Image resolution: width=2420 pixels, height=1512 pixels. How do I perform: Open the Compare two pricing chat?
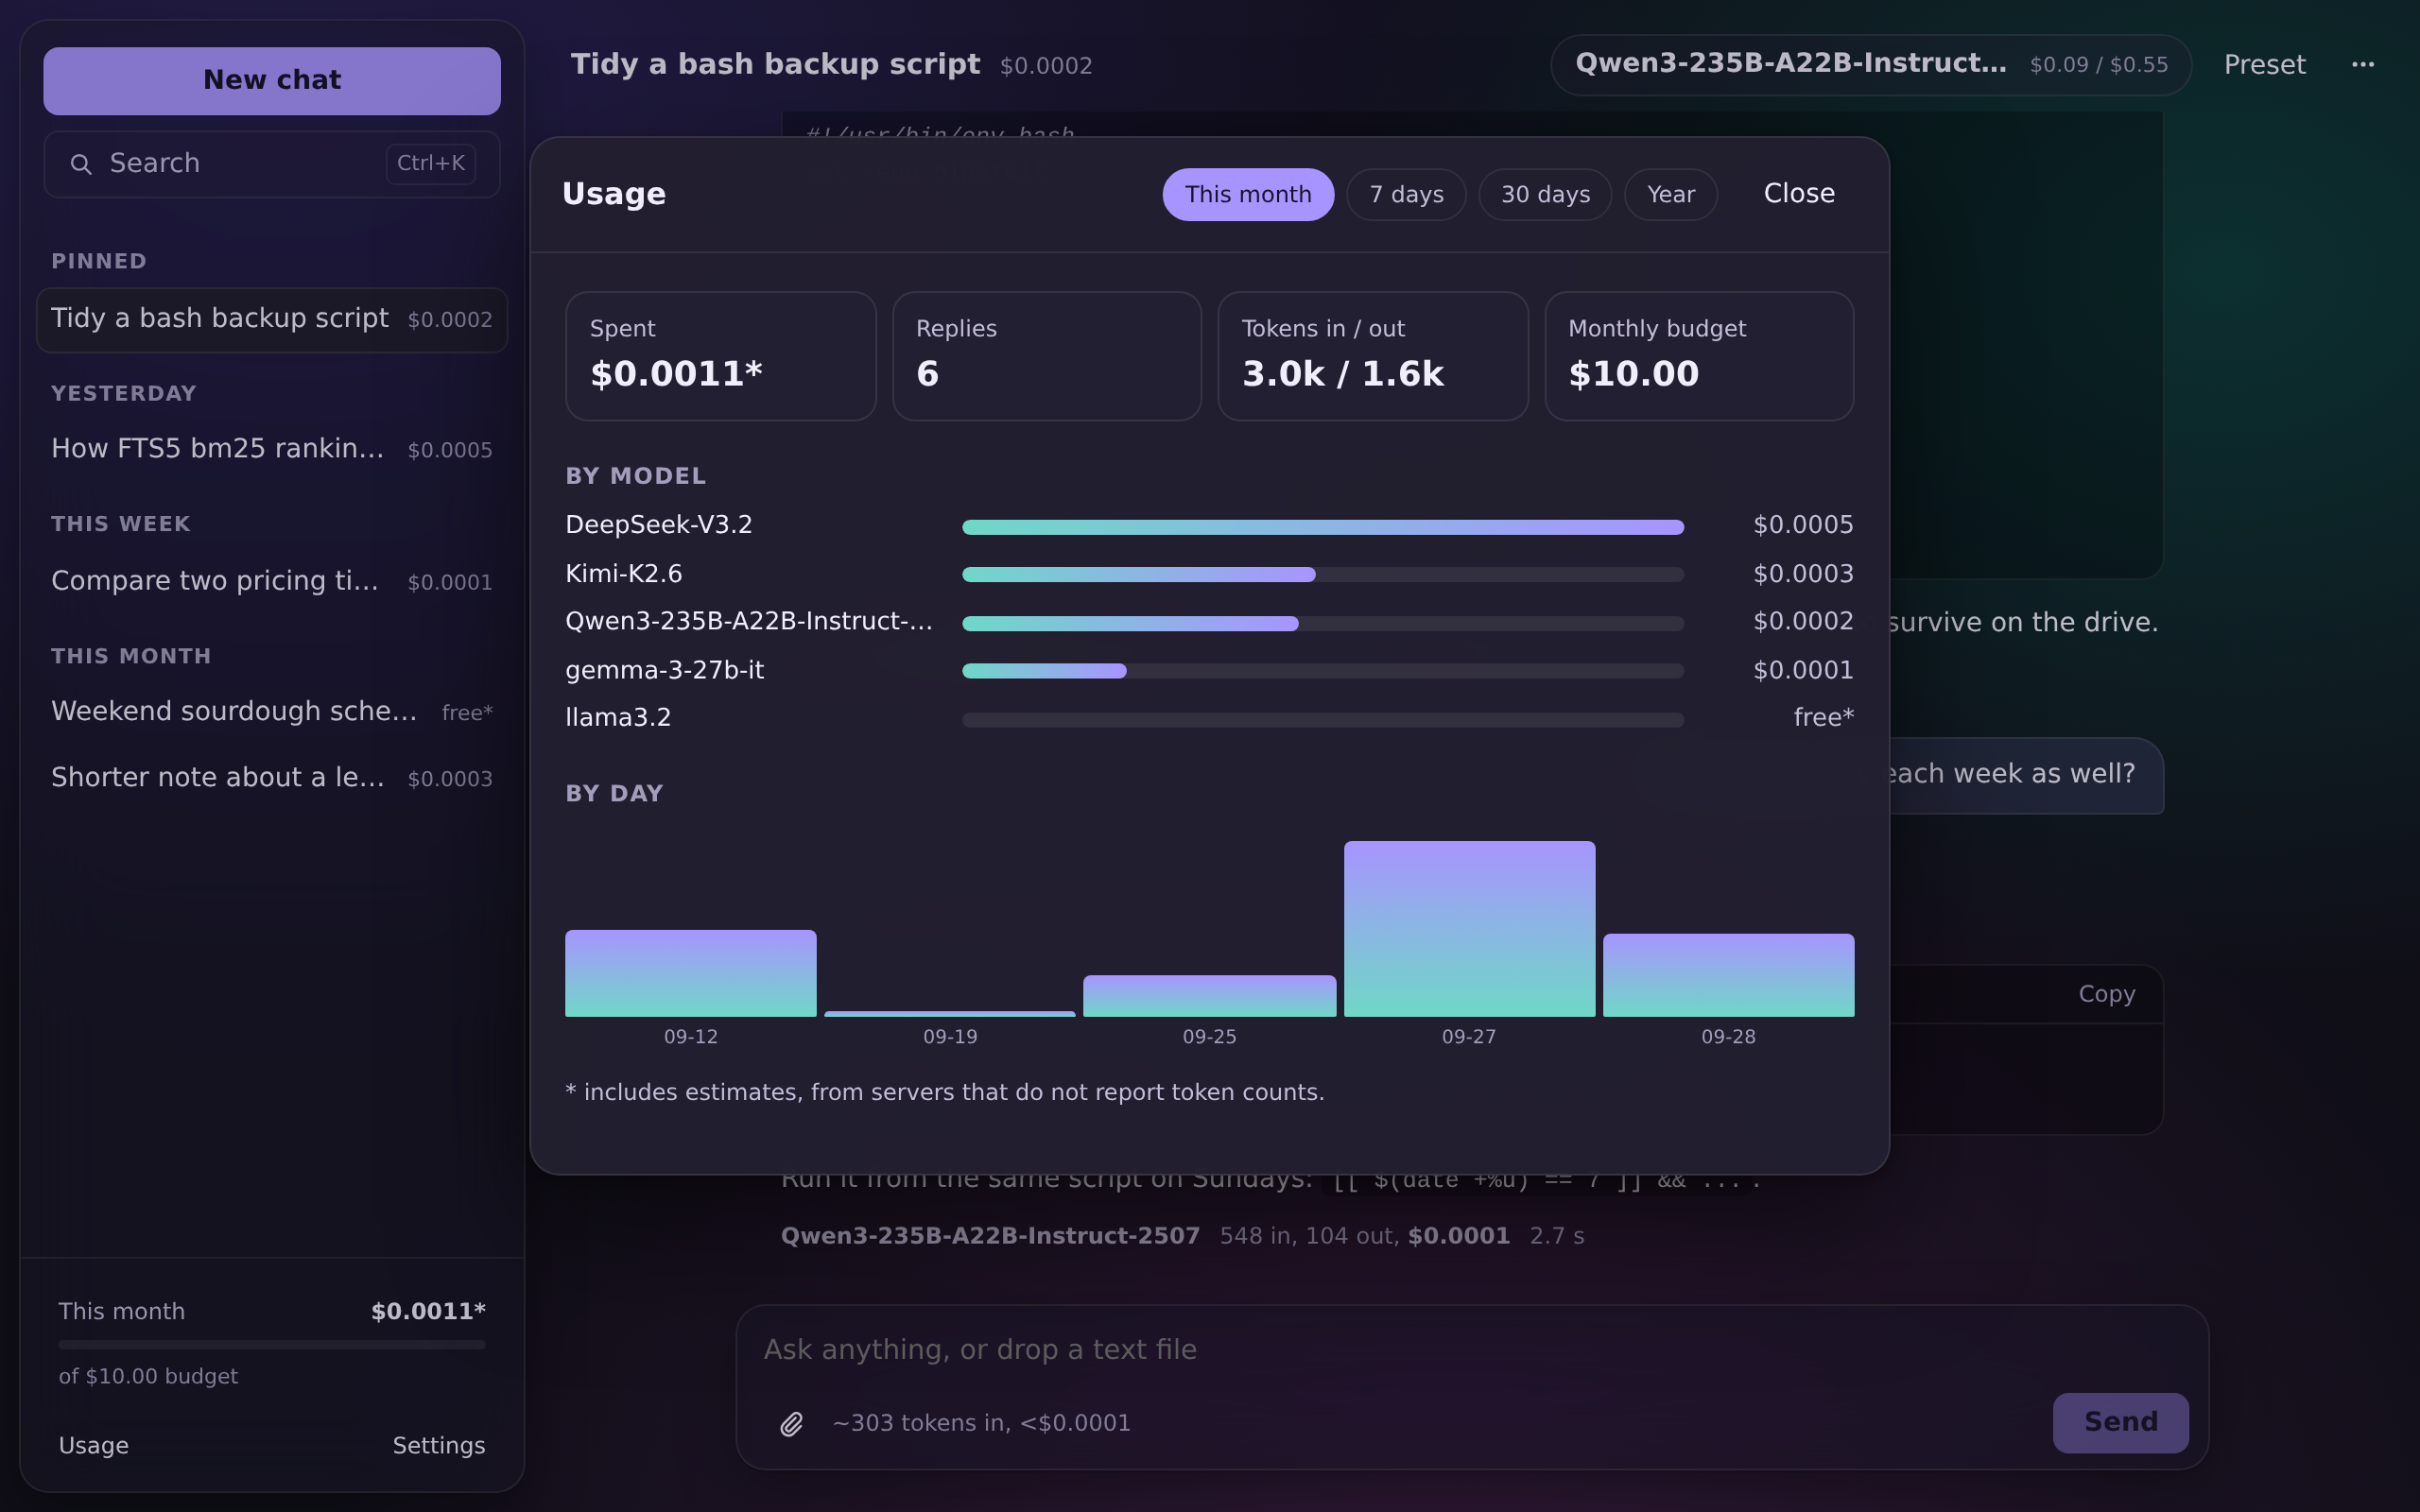point(272,581)
